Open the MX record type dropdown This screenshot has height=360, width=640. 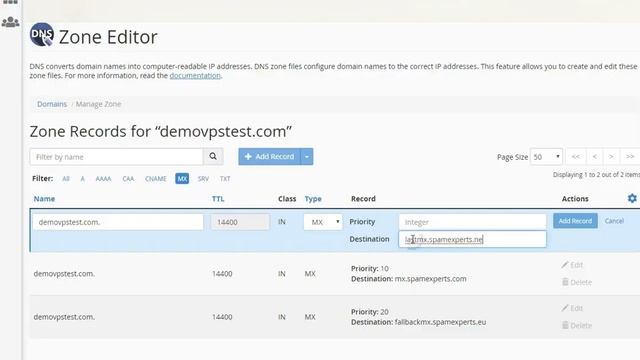pos(323,222)
